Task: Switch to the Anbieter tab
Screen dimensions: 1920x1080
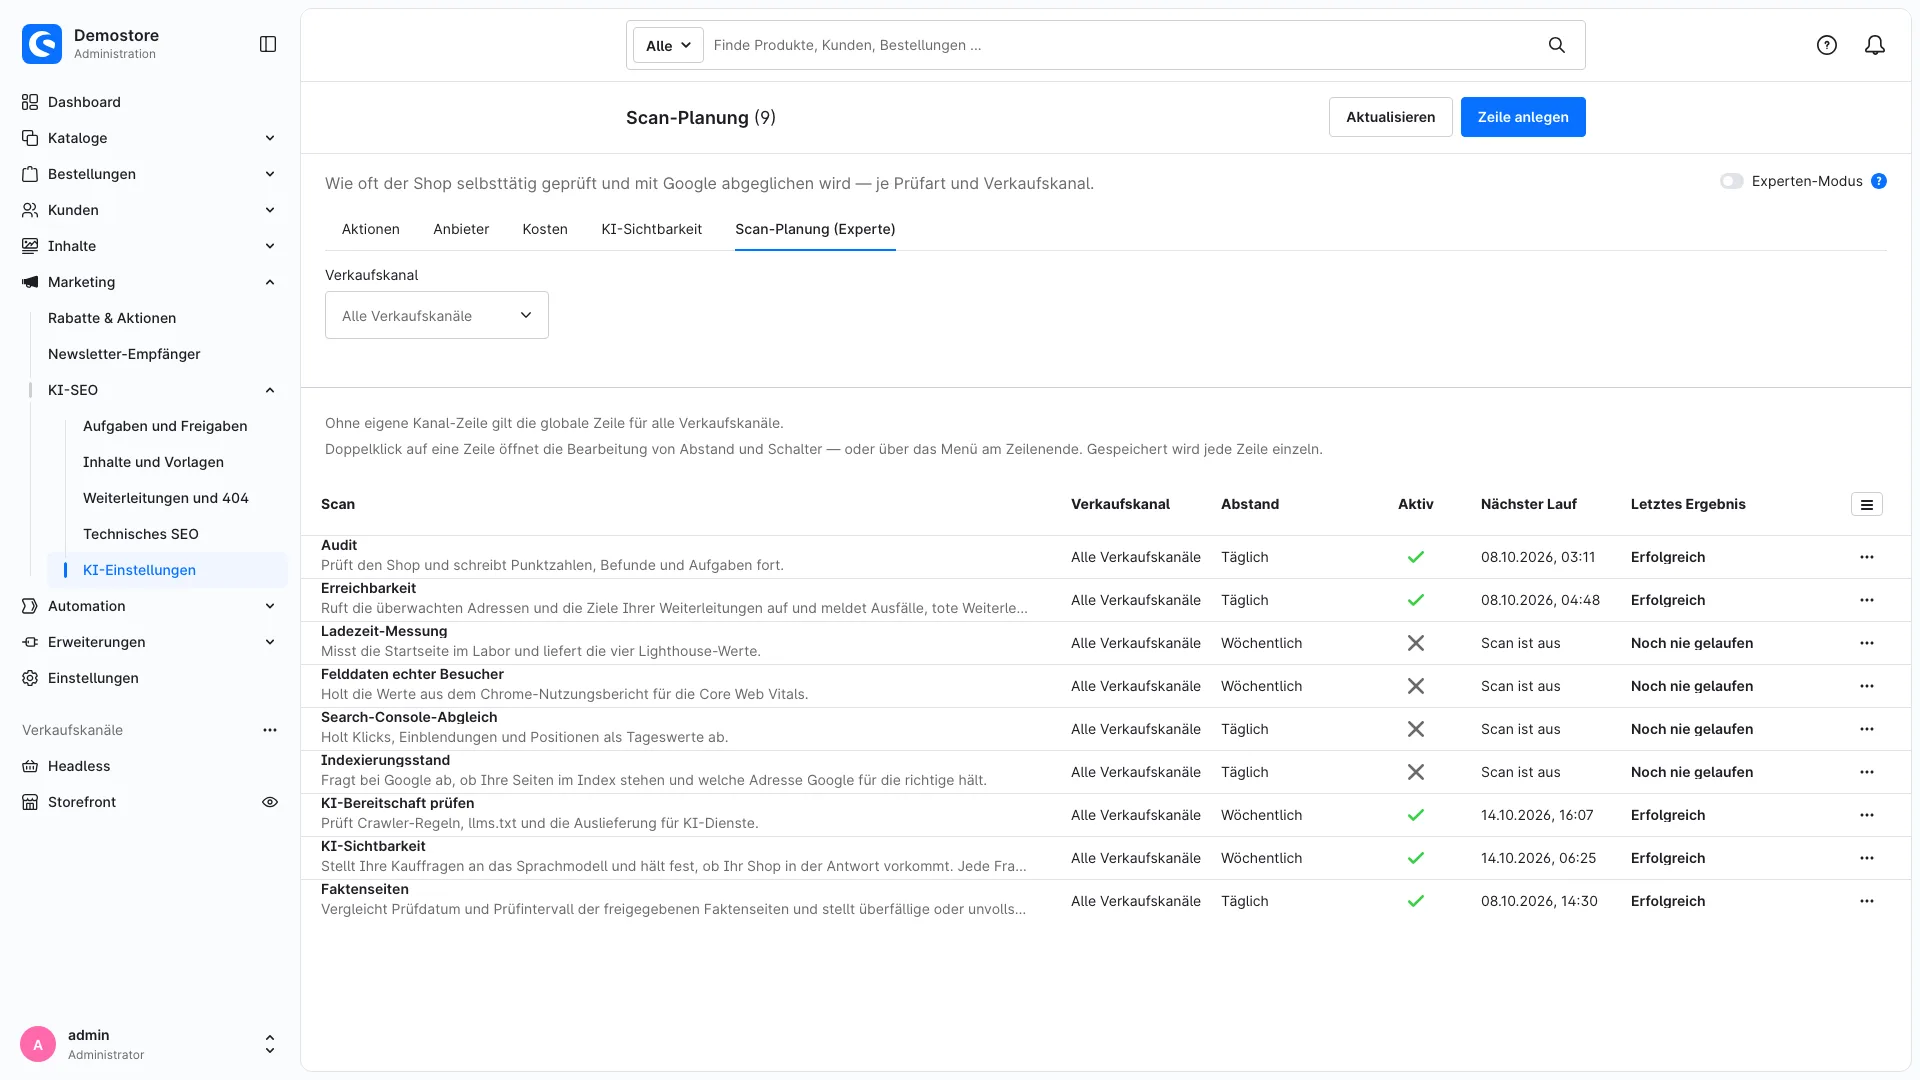Action: [461, 229]
